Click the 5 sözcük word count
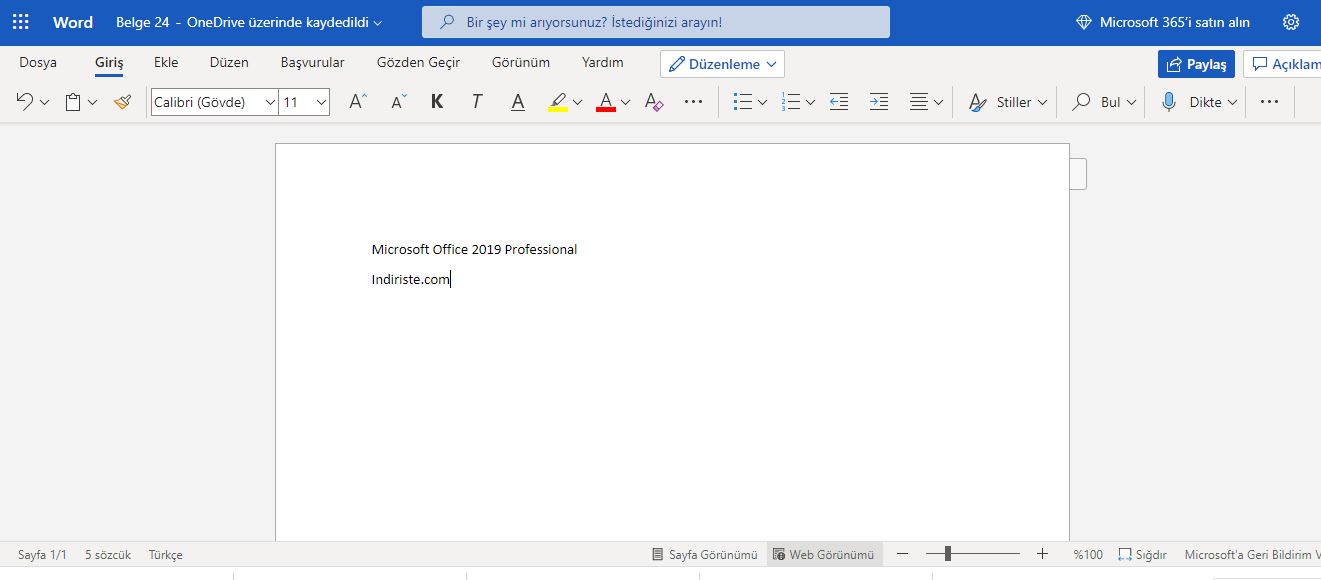Viewport: 1321px width, 580px height. coord(108,554)
